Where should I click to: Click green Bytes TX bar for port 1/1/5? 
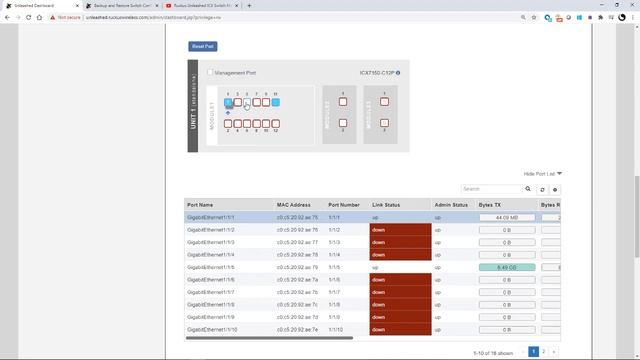(507, 267)
